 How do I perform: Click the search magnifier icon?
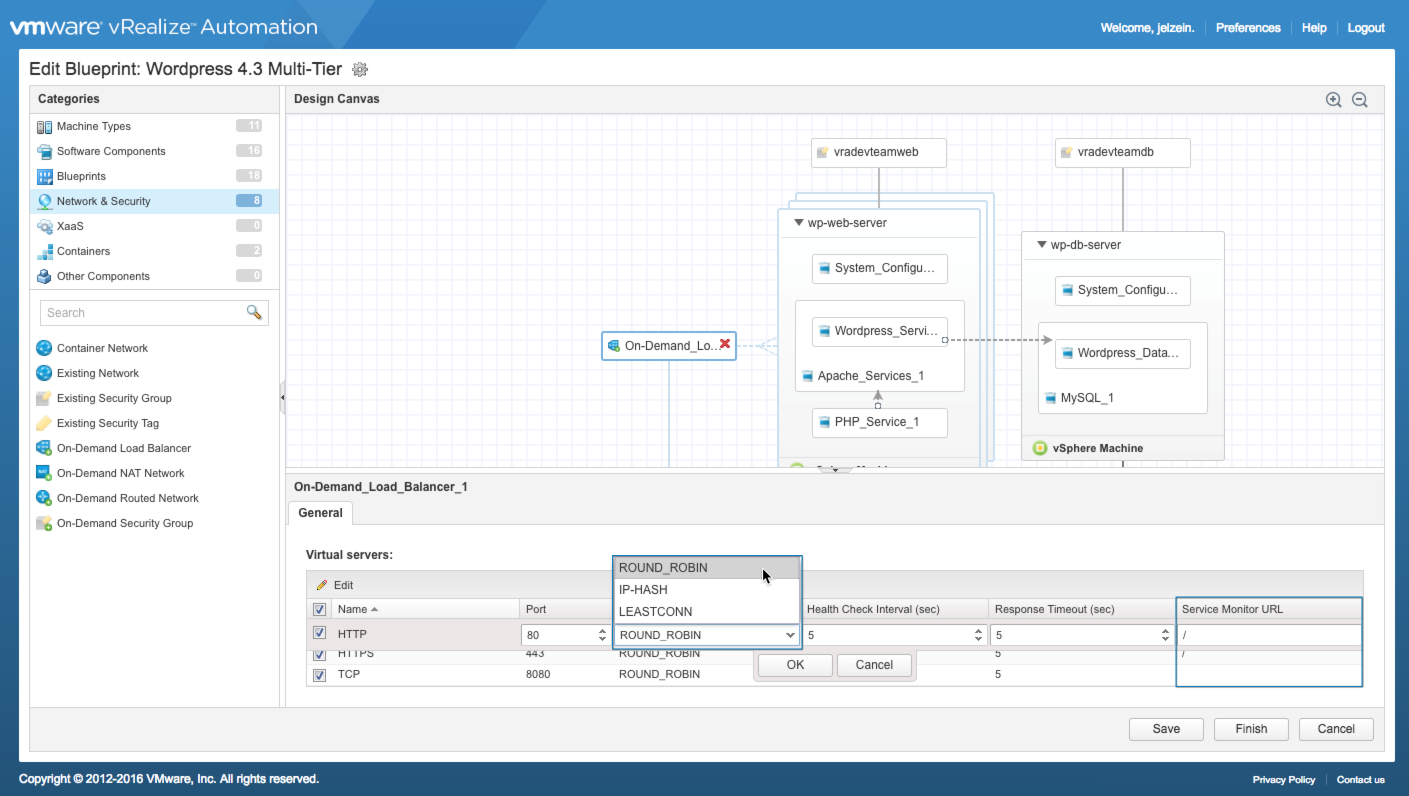[x=254, y=312]
